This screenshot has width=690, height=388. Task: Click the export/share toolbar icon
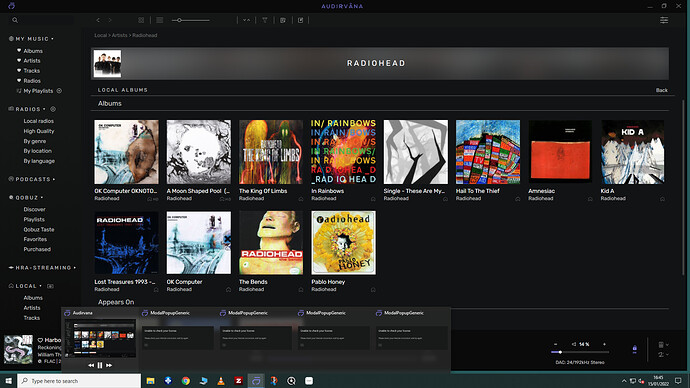(x=301, y=20)
